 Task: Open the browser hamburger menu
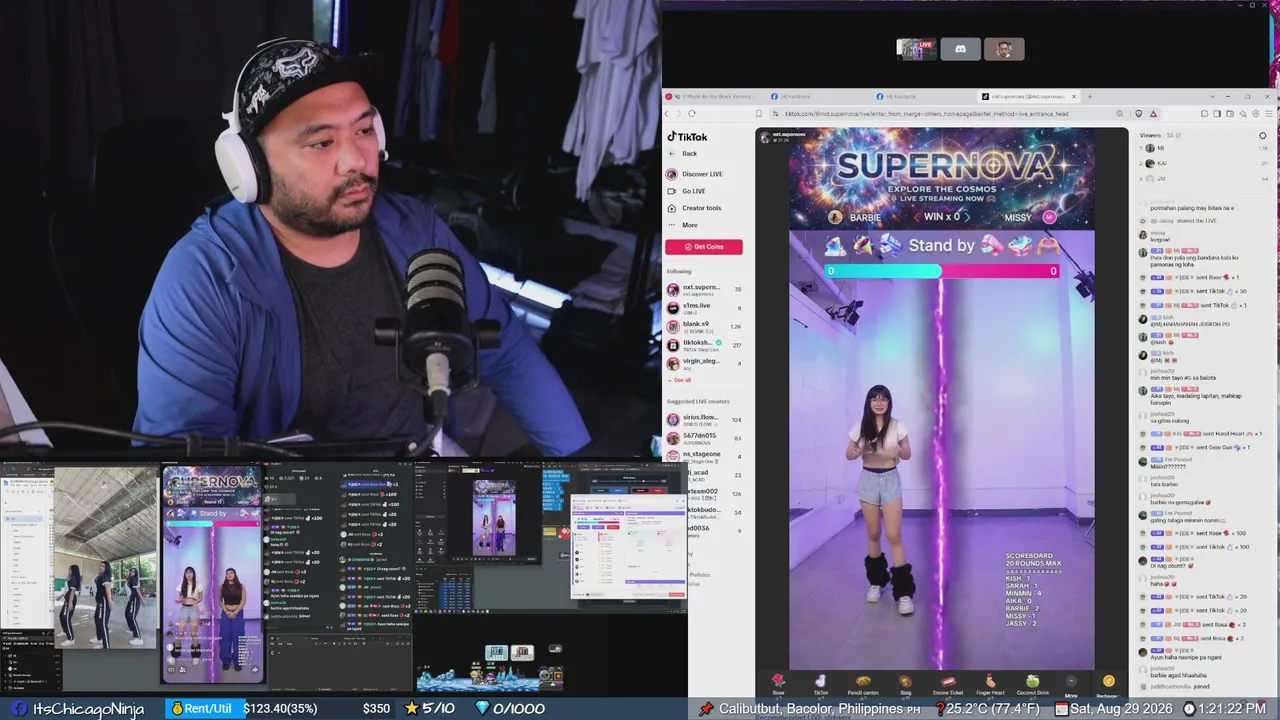tap(1267, 114)
